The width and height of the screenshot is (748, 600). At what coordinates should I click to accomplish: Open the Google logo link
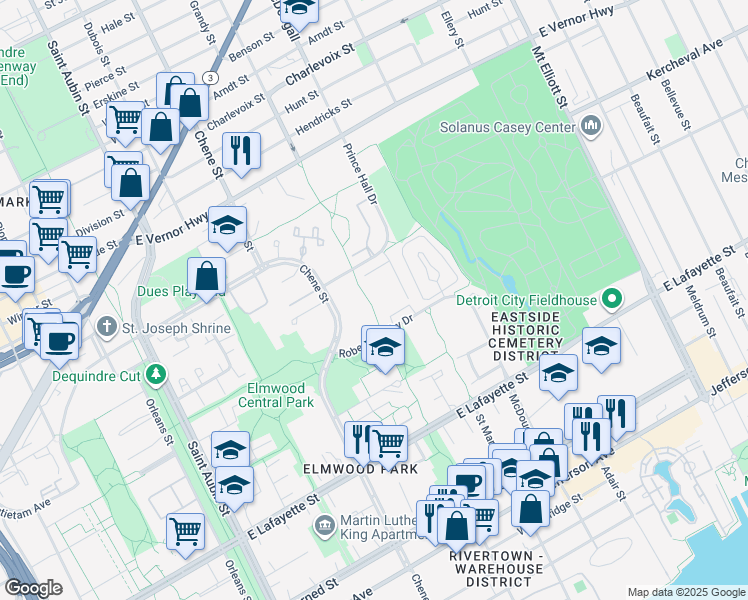[x=34, y=588]
